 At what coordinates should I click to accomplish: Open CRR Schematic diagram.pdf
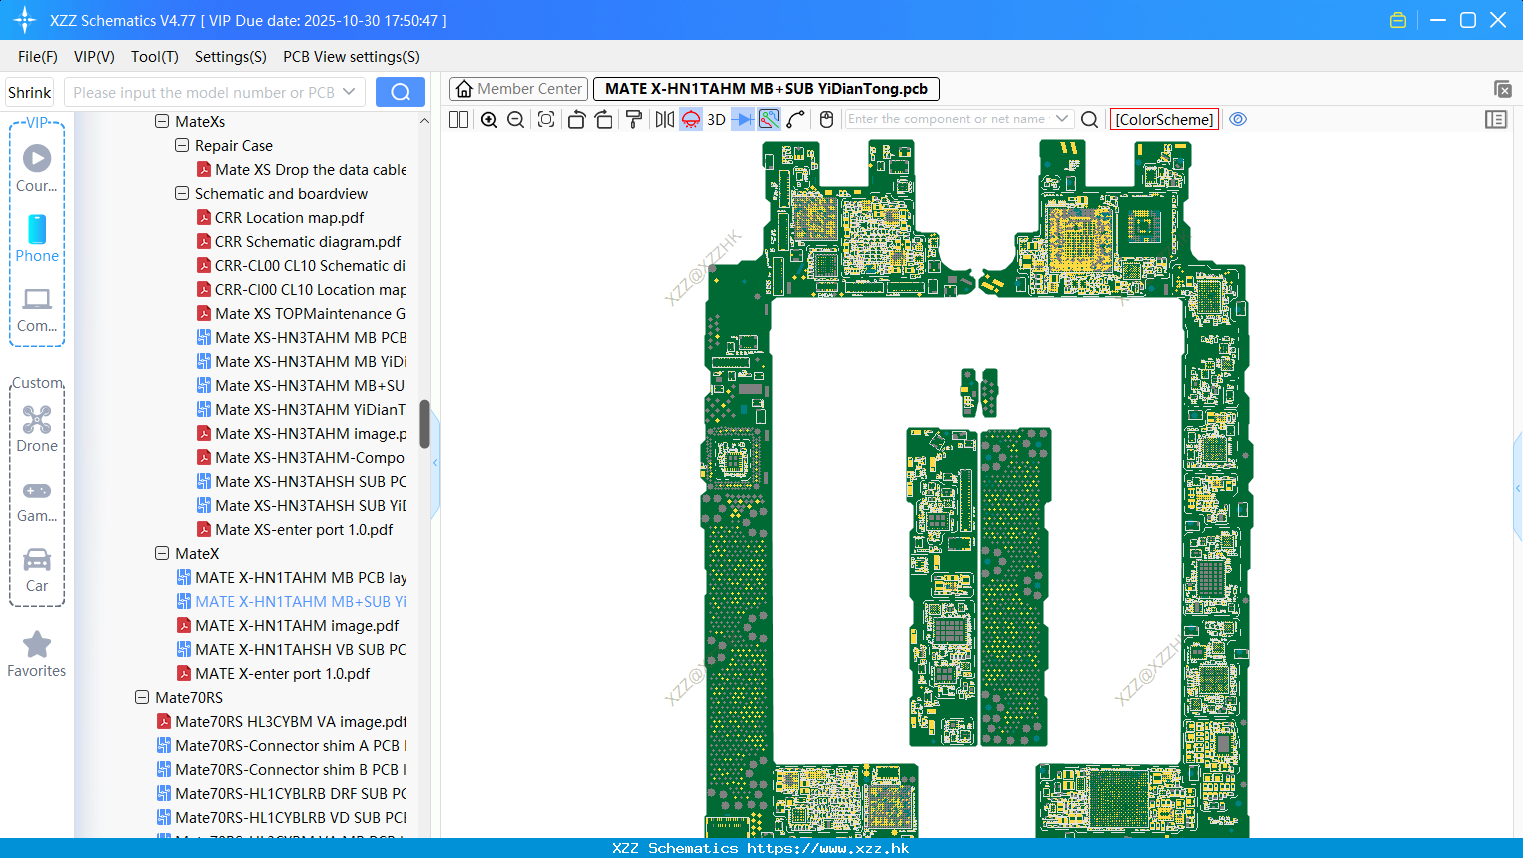308,241
